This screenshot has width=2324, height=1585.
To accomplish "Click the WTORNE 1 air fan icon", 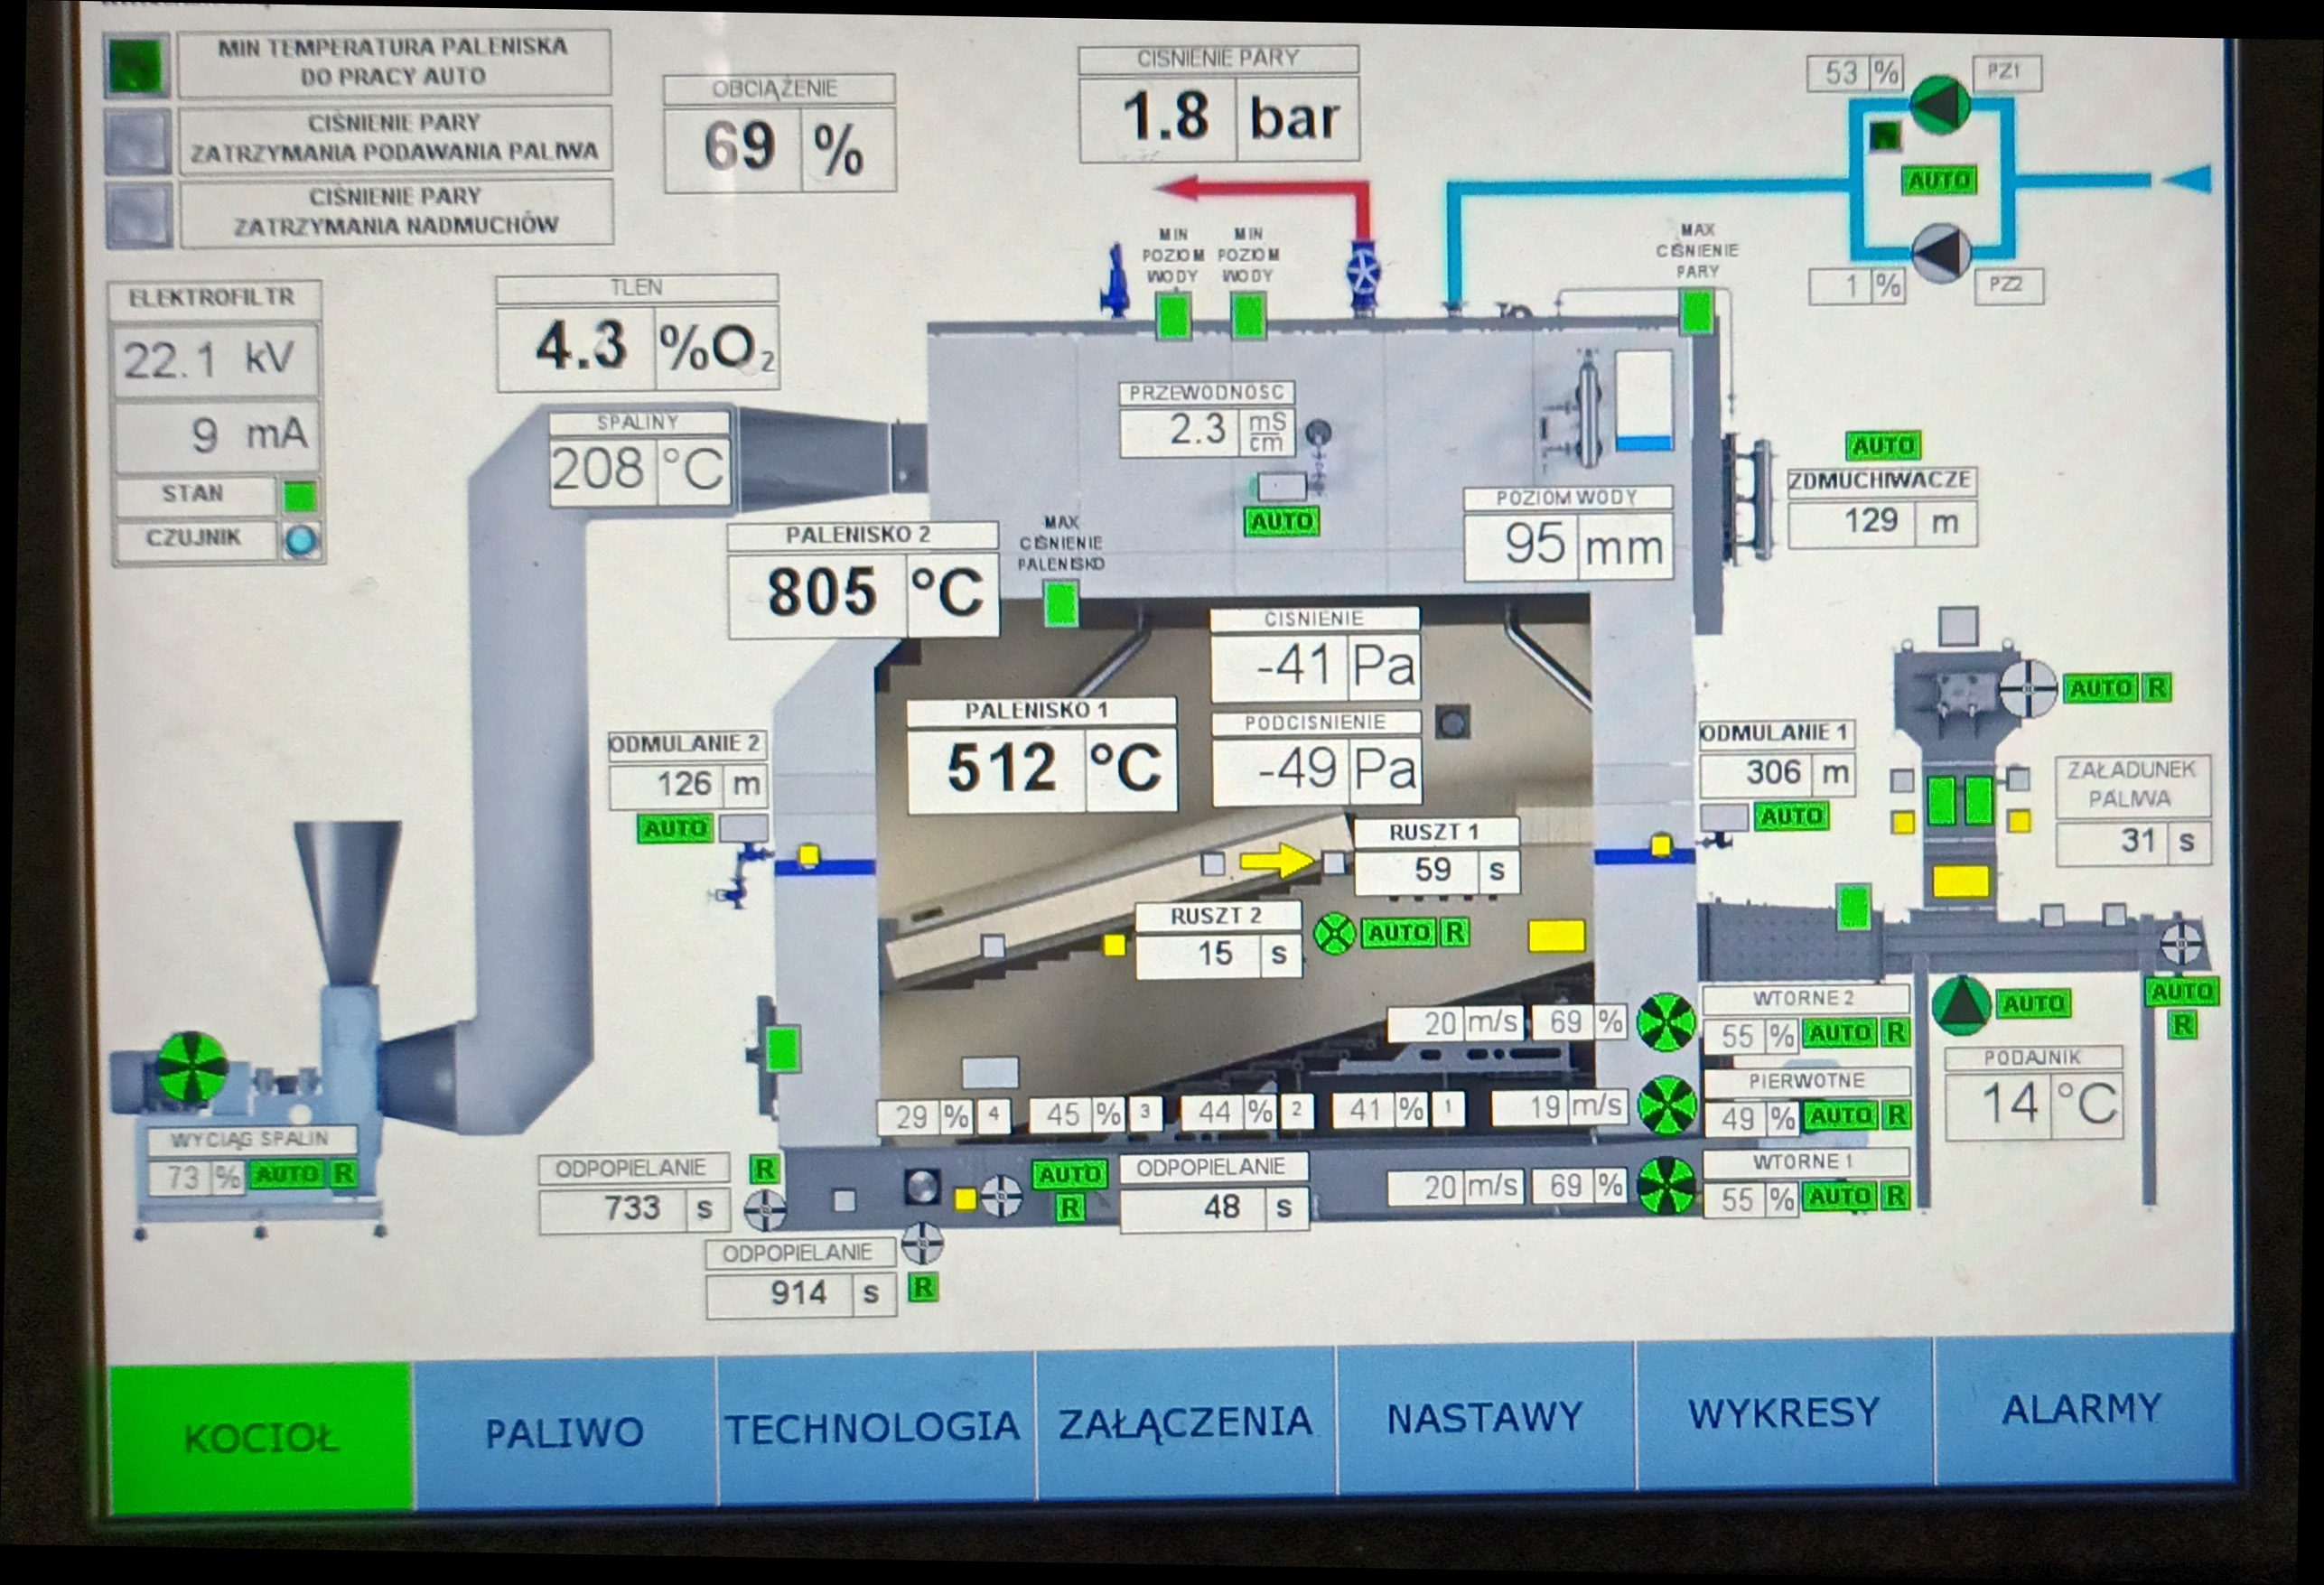I will (1666, 1187).
